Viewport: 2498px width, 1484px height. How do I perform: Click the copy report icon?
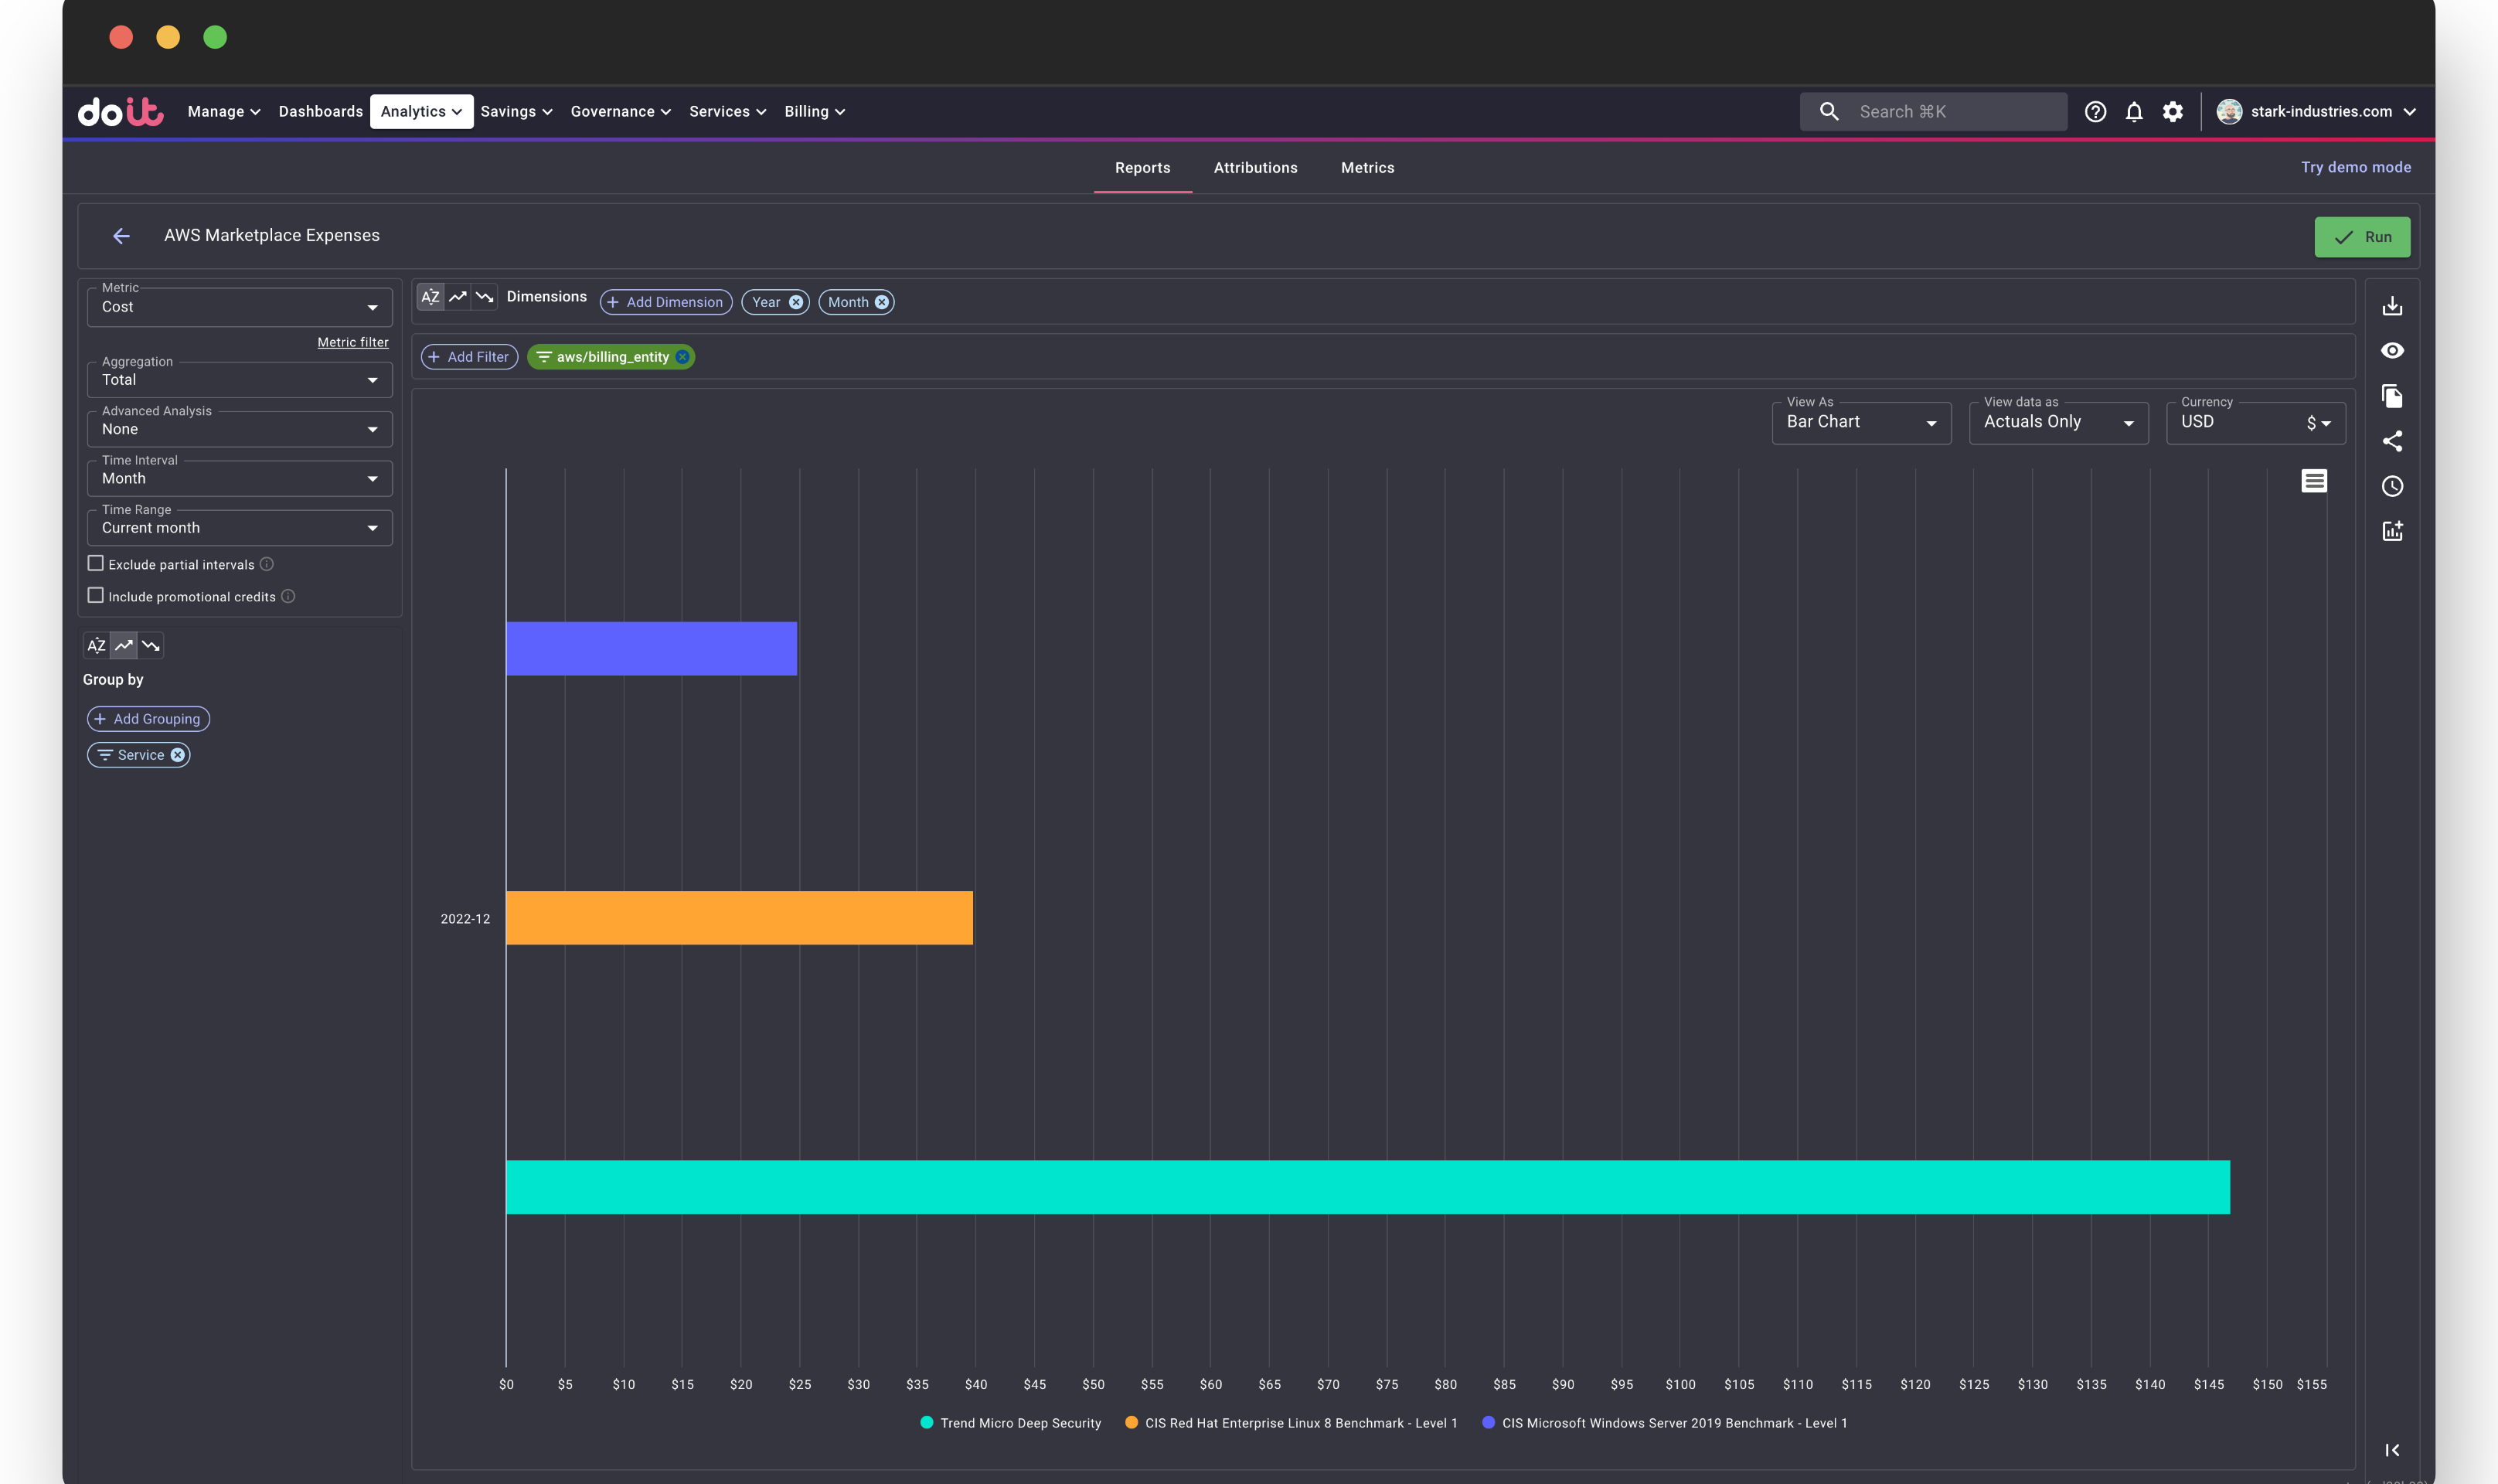point(2392,396)
